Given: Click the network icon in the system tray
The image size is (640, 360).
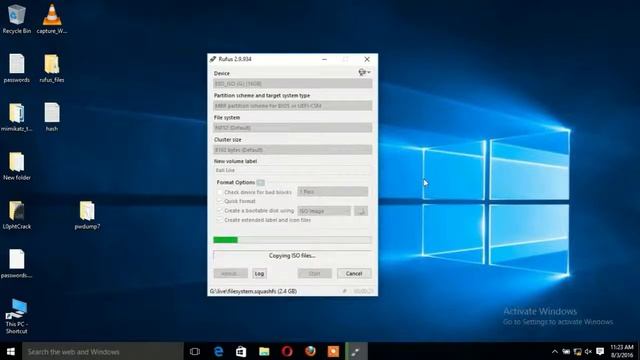Looking at the screenshot, I should [x=577, y=351].
